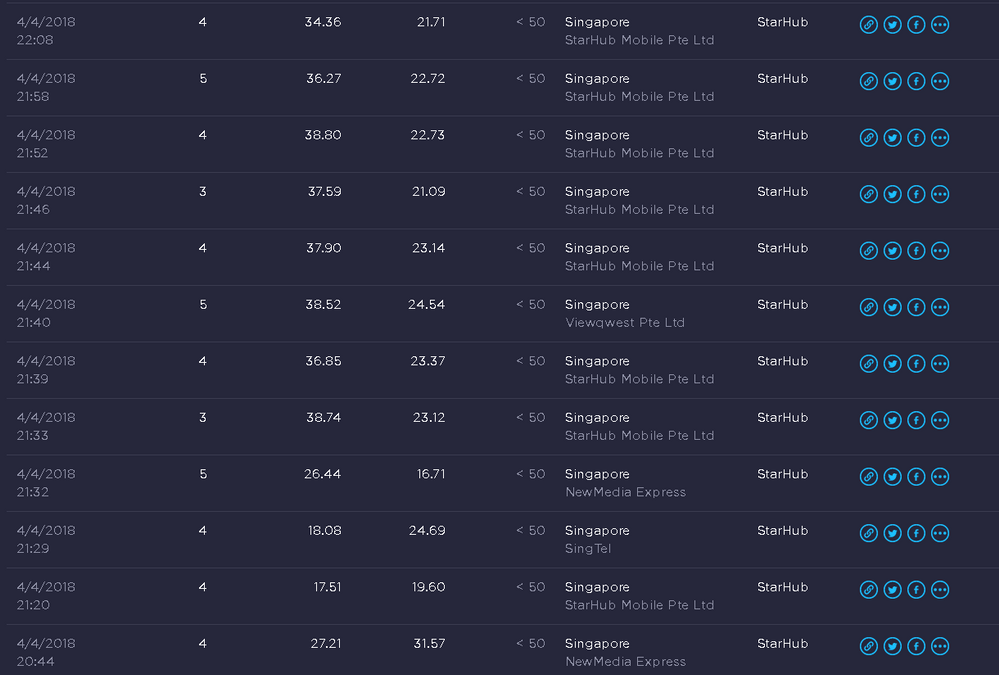Copy link for the 21:44 result
The height and width of the screenshot is (675, 999).
point(868,251)
